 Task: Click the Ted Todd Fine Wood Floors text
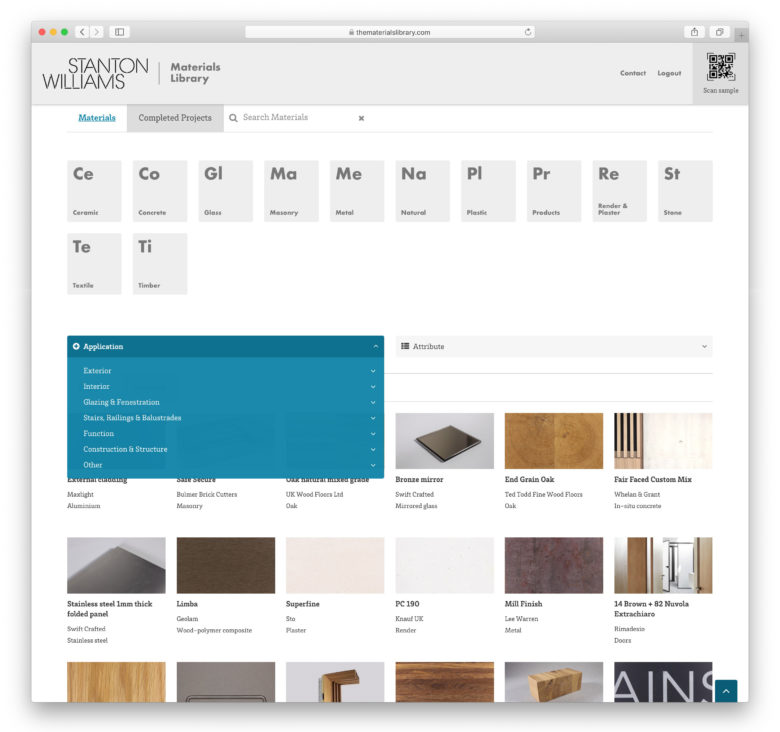[544, 494]
